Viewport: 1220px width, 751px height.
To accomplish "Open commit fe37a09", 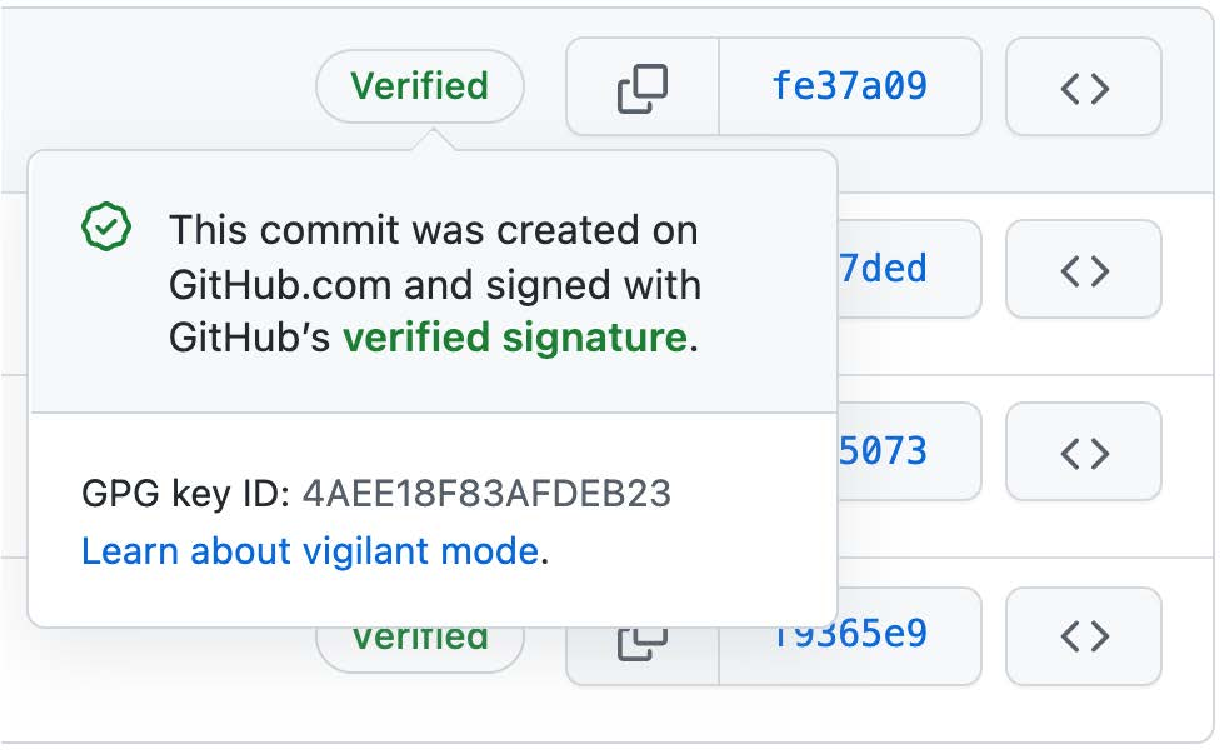I will point(850,87).
